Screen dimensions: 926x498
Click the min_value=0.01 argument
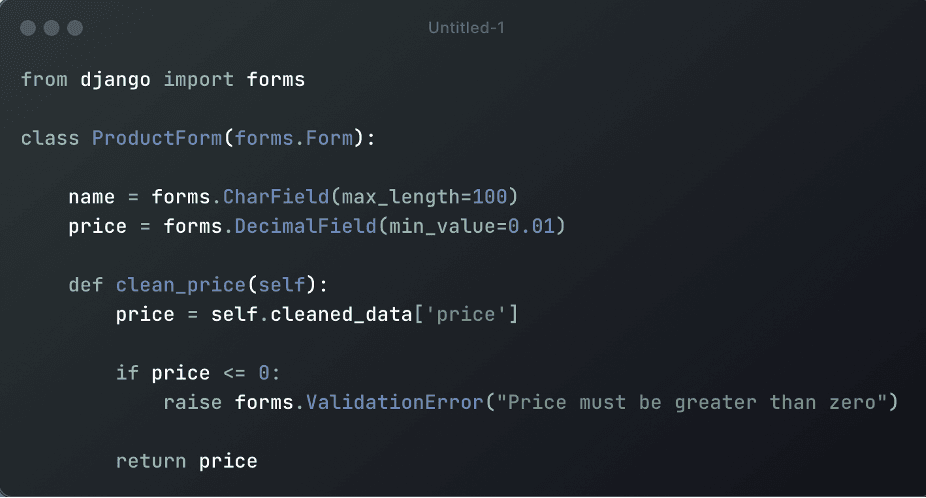point(472,226)
